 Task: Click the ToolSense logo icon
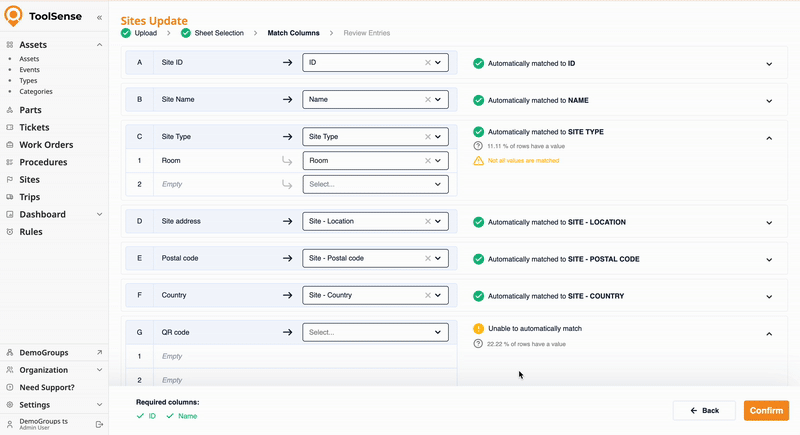[14, 17]
